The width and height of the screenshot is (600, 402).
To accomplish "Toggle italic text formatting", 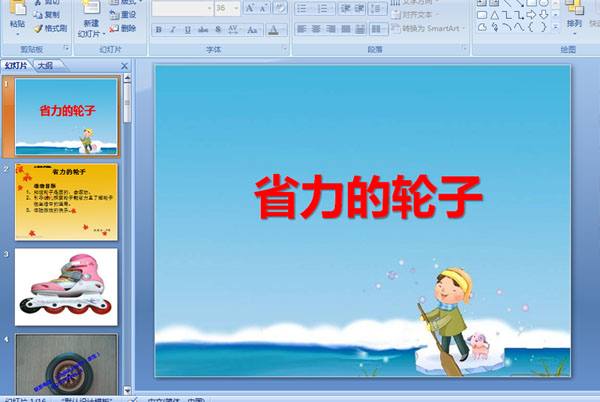I will coord(172,30).
